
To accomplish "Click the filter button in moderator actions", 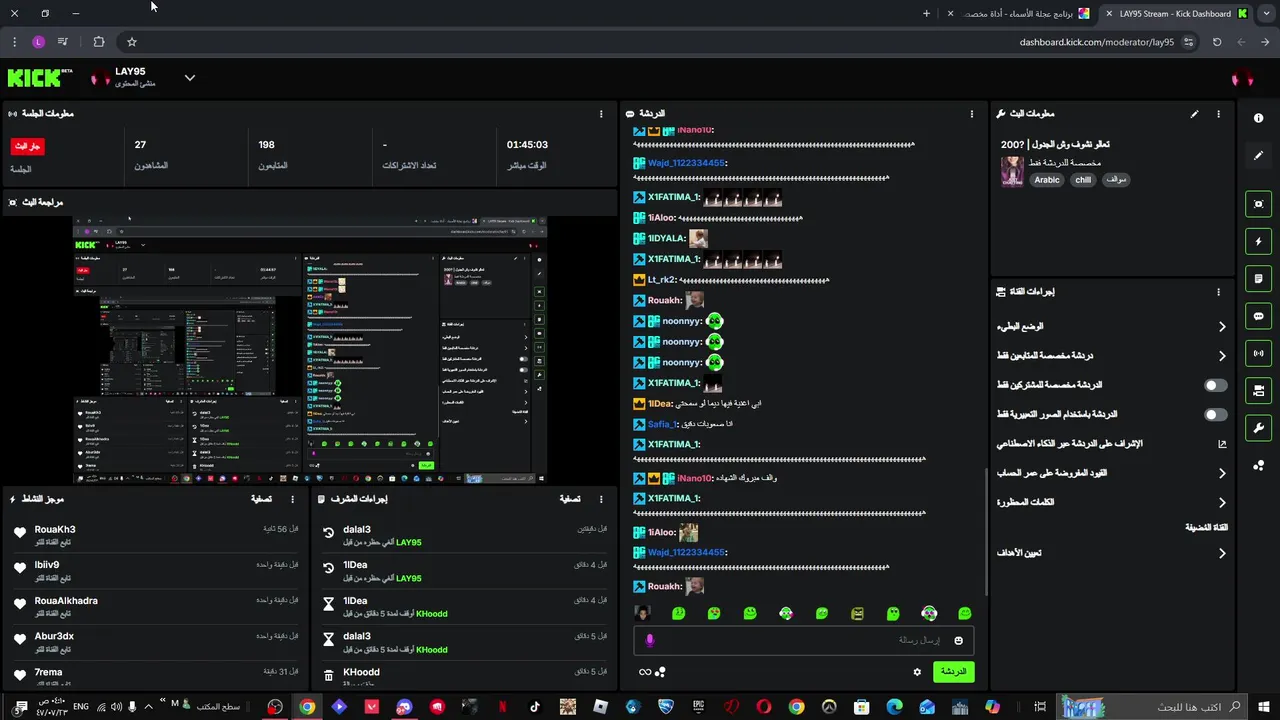I will pos(569,499).
